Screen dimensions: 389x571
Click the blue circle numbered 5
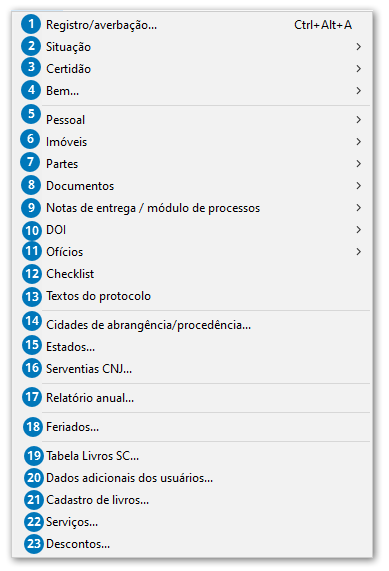pyautogui.click(x=31, y=114)
